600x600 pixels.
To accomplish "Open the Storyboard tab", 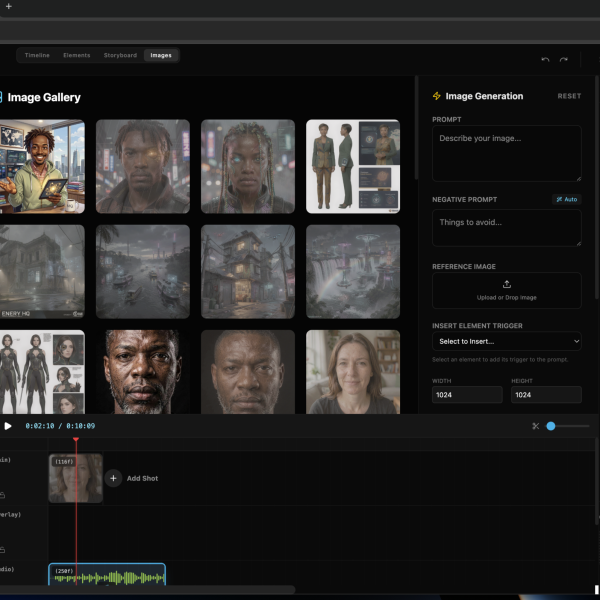I will coord(120,55).
